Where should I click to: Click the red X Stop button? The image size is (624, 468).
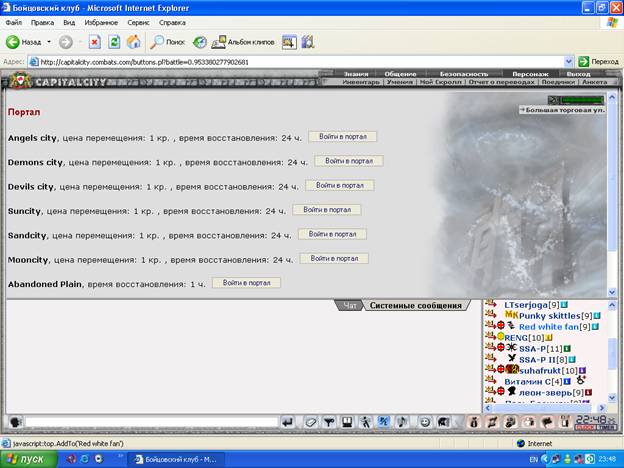[94, 42]
